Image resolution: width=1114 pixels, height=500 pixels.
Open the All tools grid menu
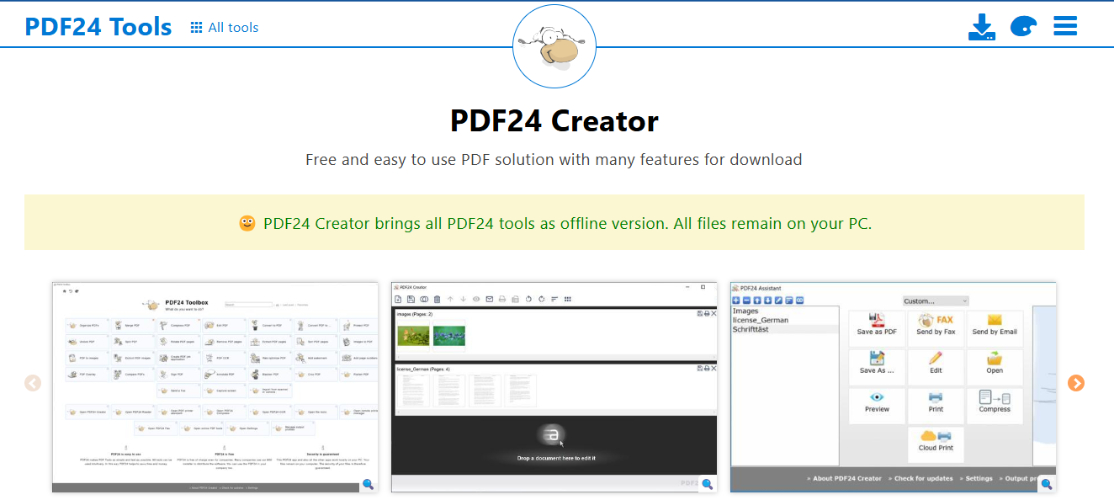click(225, 28)
